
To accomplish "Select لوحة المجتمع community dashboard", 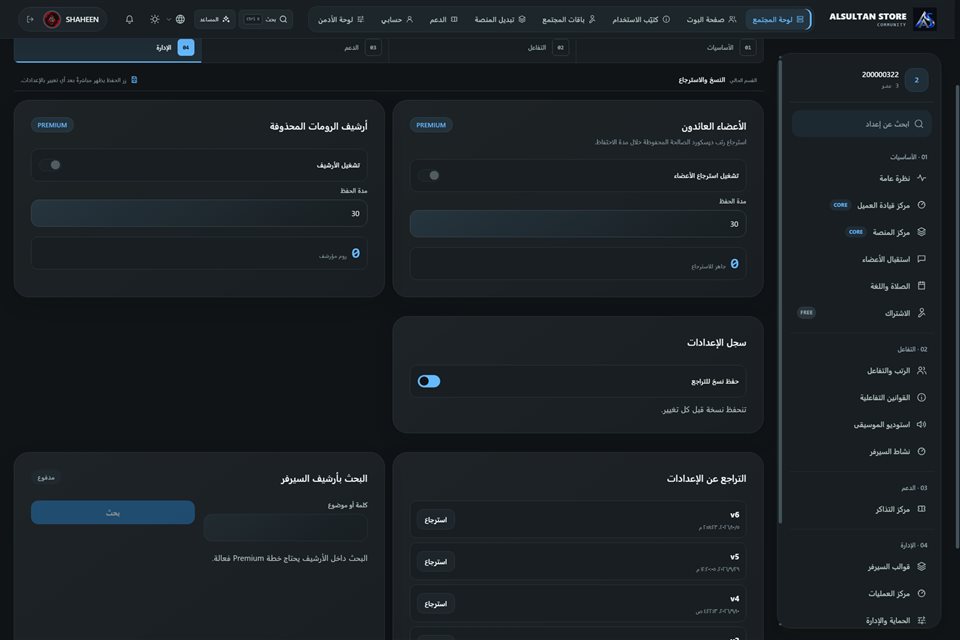I will (x=778, y=20).
